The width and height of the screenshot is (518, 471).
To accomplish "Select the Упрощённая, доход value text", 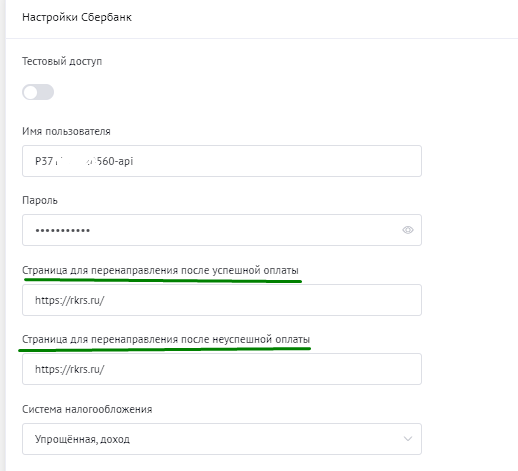I will coord(82,439).
